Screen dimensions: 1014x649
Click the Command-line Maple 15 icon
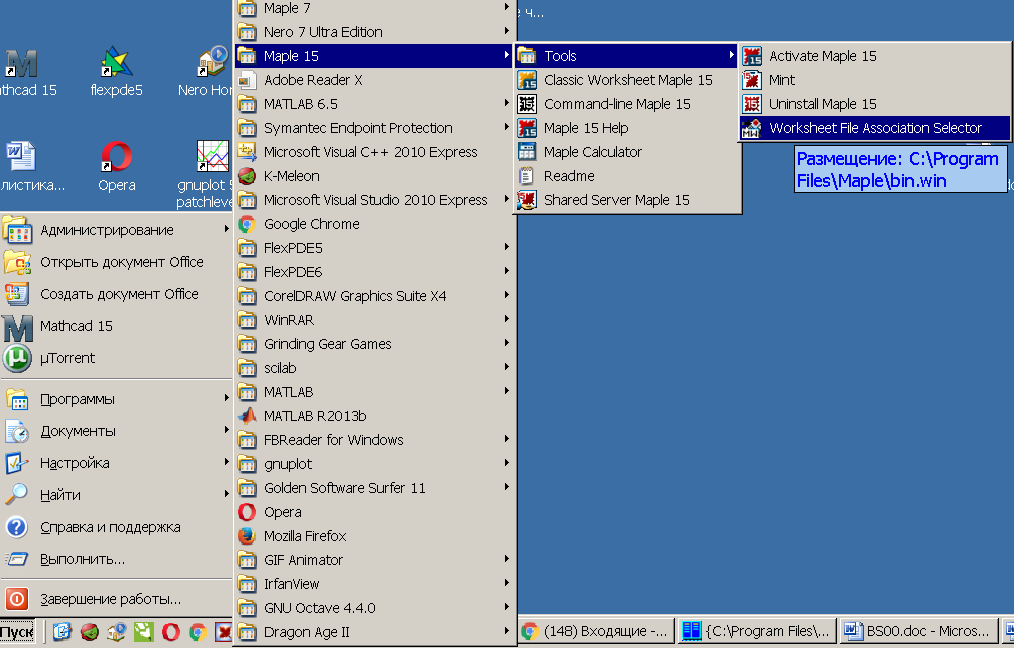pos(527,104)
